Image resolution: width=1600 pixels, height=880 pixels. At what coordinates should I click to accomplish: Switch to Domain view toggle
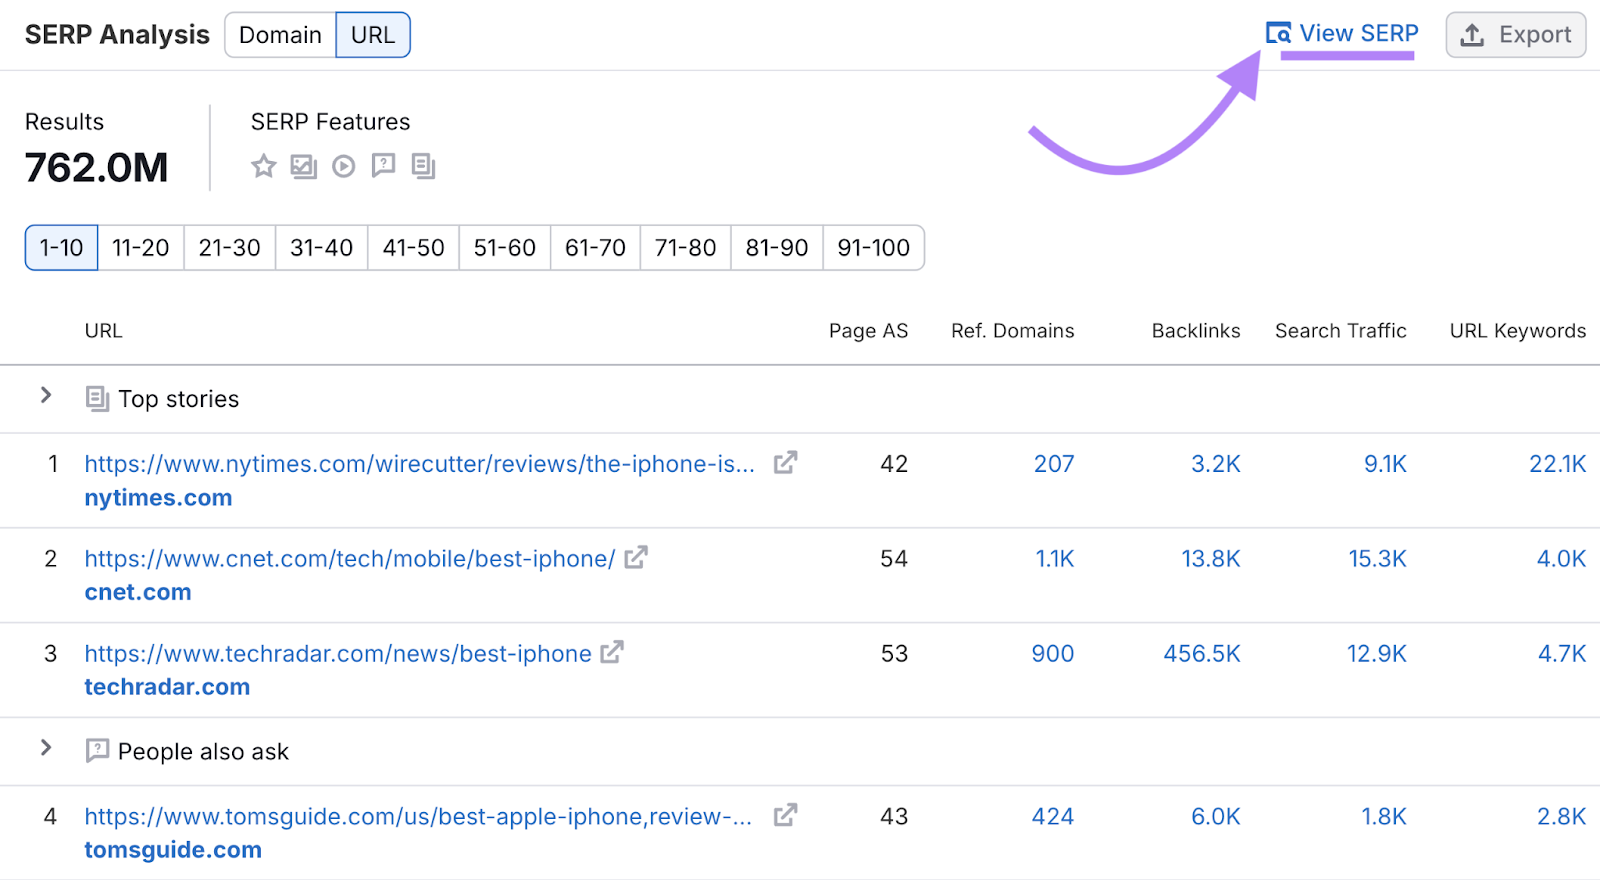[x=280, y=35]
